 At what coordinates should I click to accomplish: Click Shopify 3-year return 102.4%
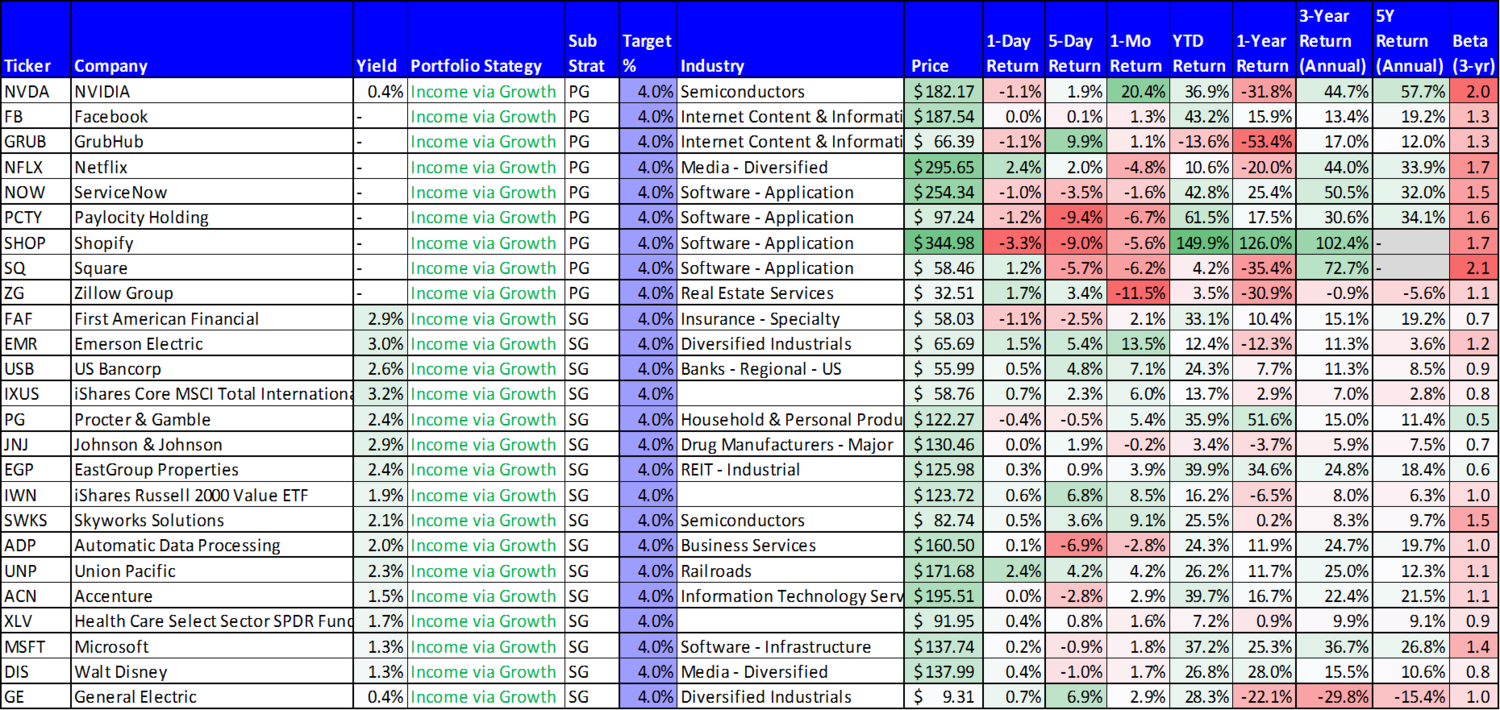[x=1333, y=243]
